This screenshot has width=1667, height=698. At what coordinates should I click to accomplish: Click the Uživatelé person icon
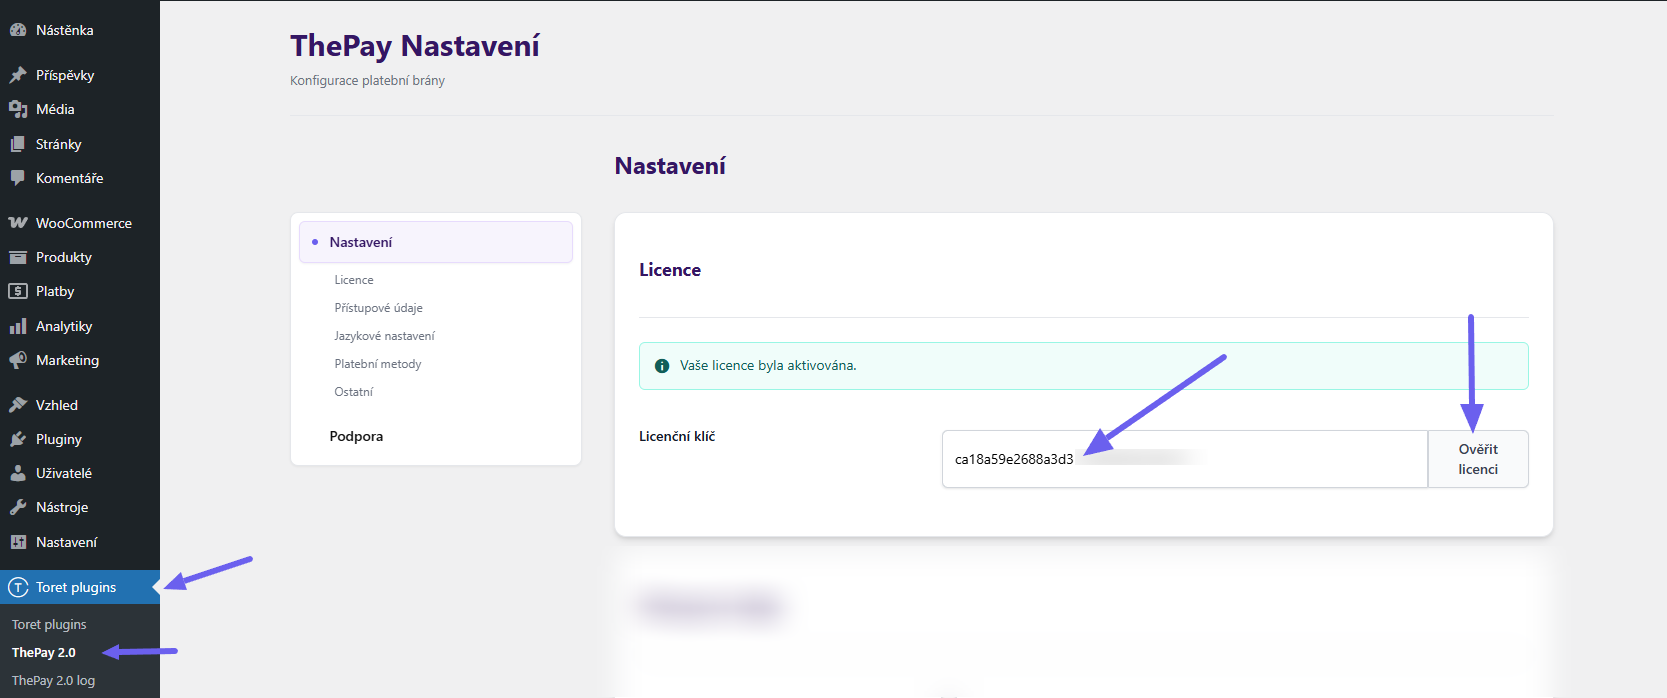tap(18, 473)
